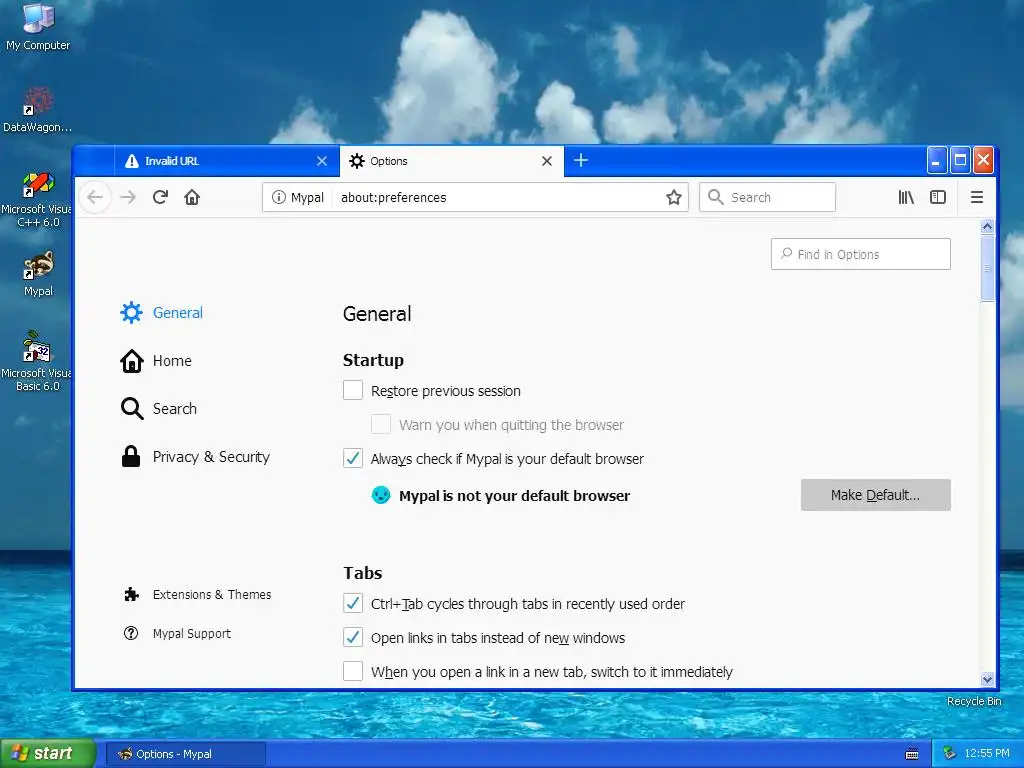Click the Start button
Screen dimensions: 1024x768
click(x=48, y=754)
